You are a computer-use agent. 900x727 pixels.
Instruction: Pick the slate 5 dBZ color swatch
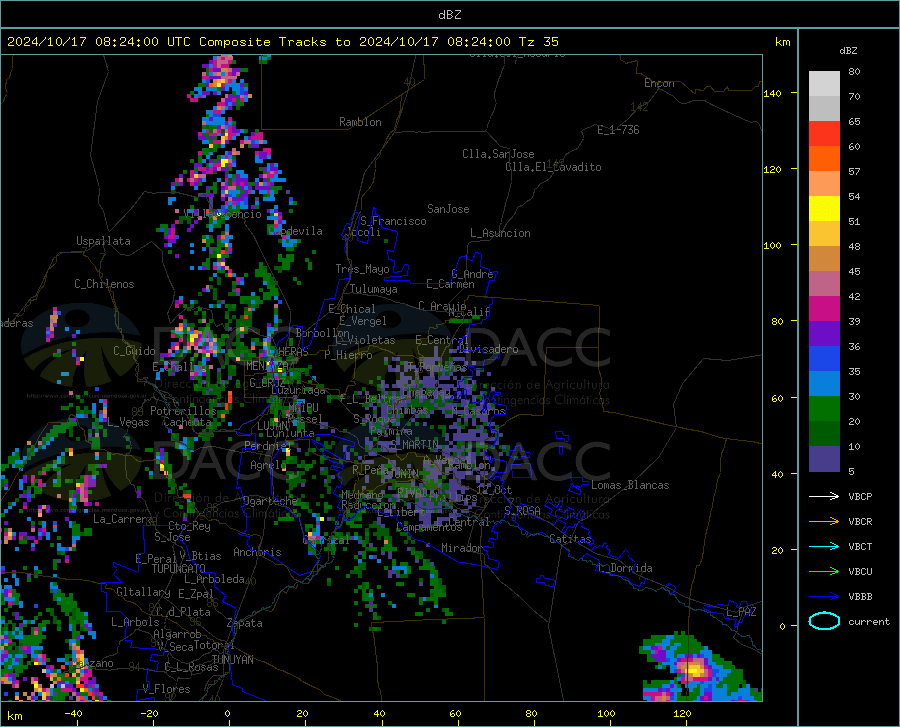[x=824, y=458]
